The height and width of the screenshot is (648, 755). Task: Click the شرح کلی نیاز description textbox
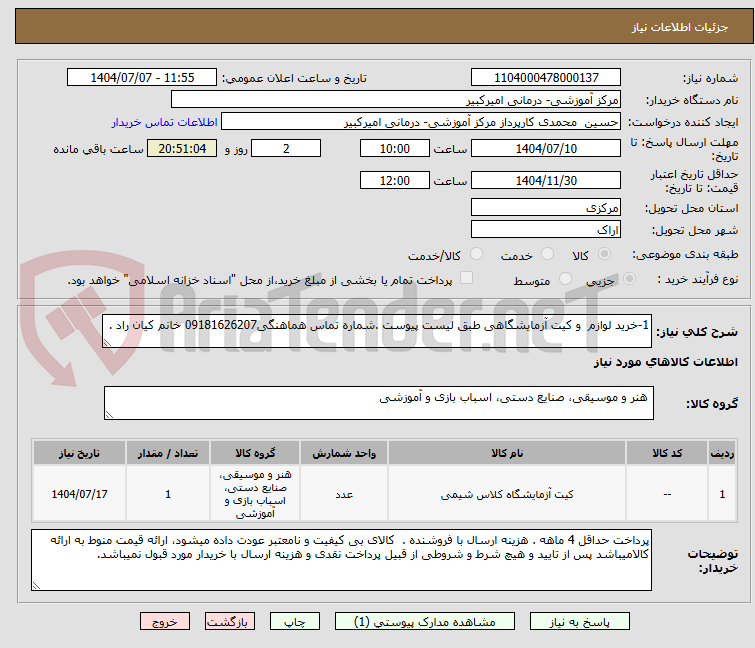pyautogui.click(x=377, y=330)
